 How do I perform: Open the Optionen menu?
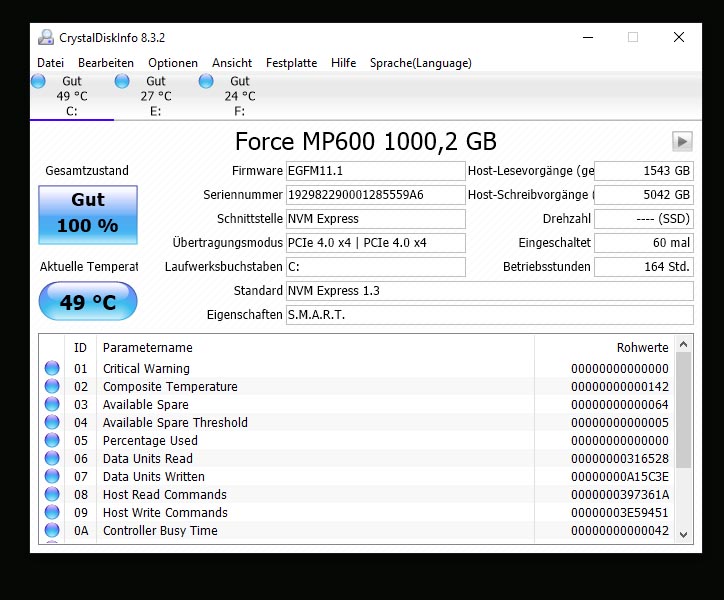click(x=173, y=63)
